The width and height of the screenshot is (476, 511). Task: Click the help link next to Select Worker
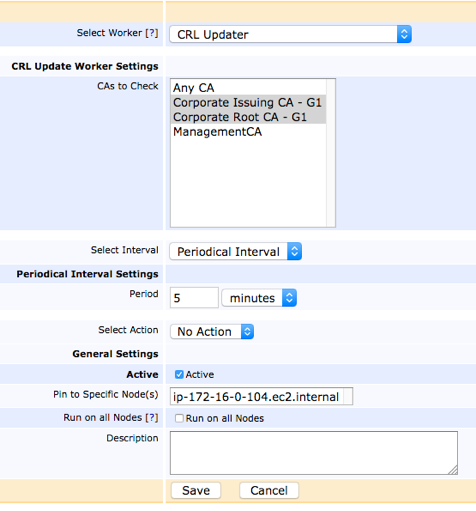[152, 33]
